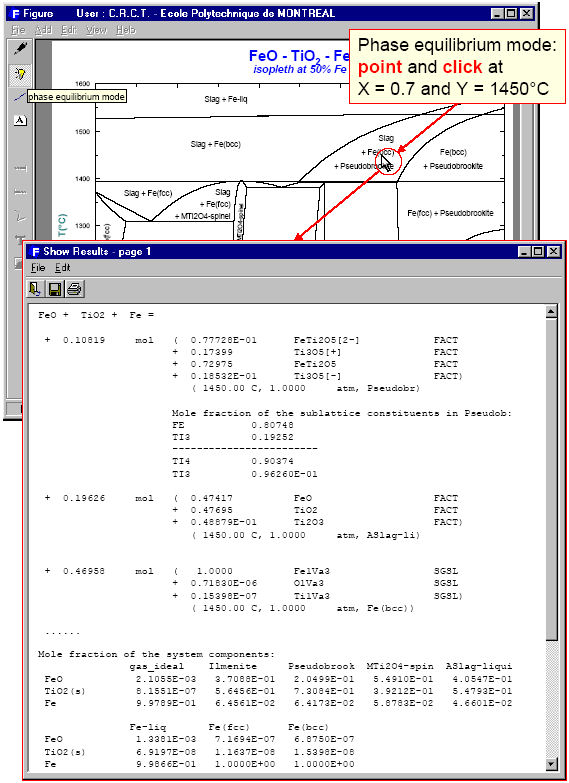
Task: Click the exit door icon in Show Results
Action: coord(35,289)
